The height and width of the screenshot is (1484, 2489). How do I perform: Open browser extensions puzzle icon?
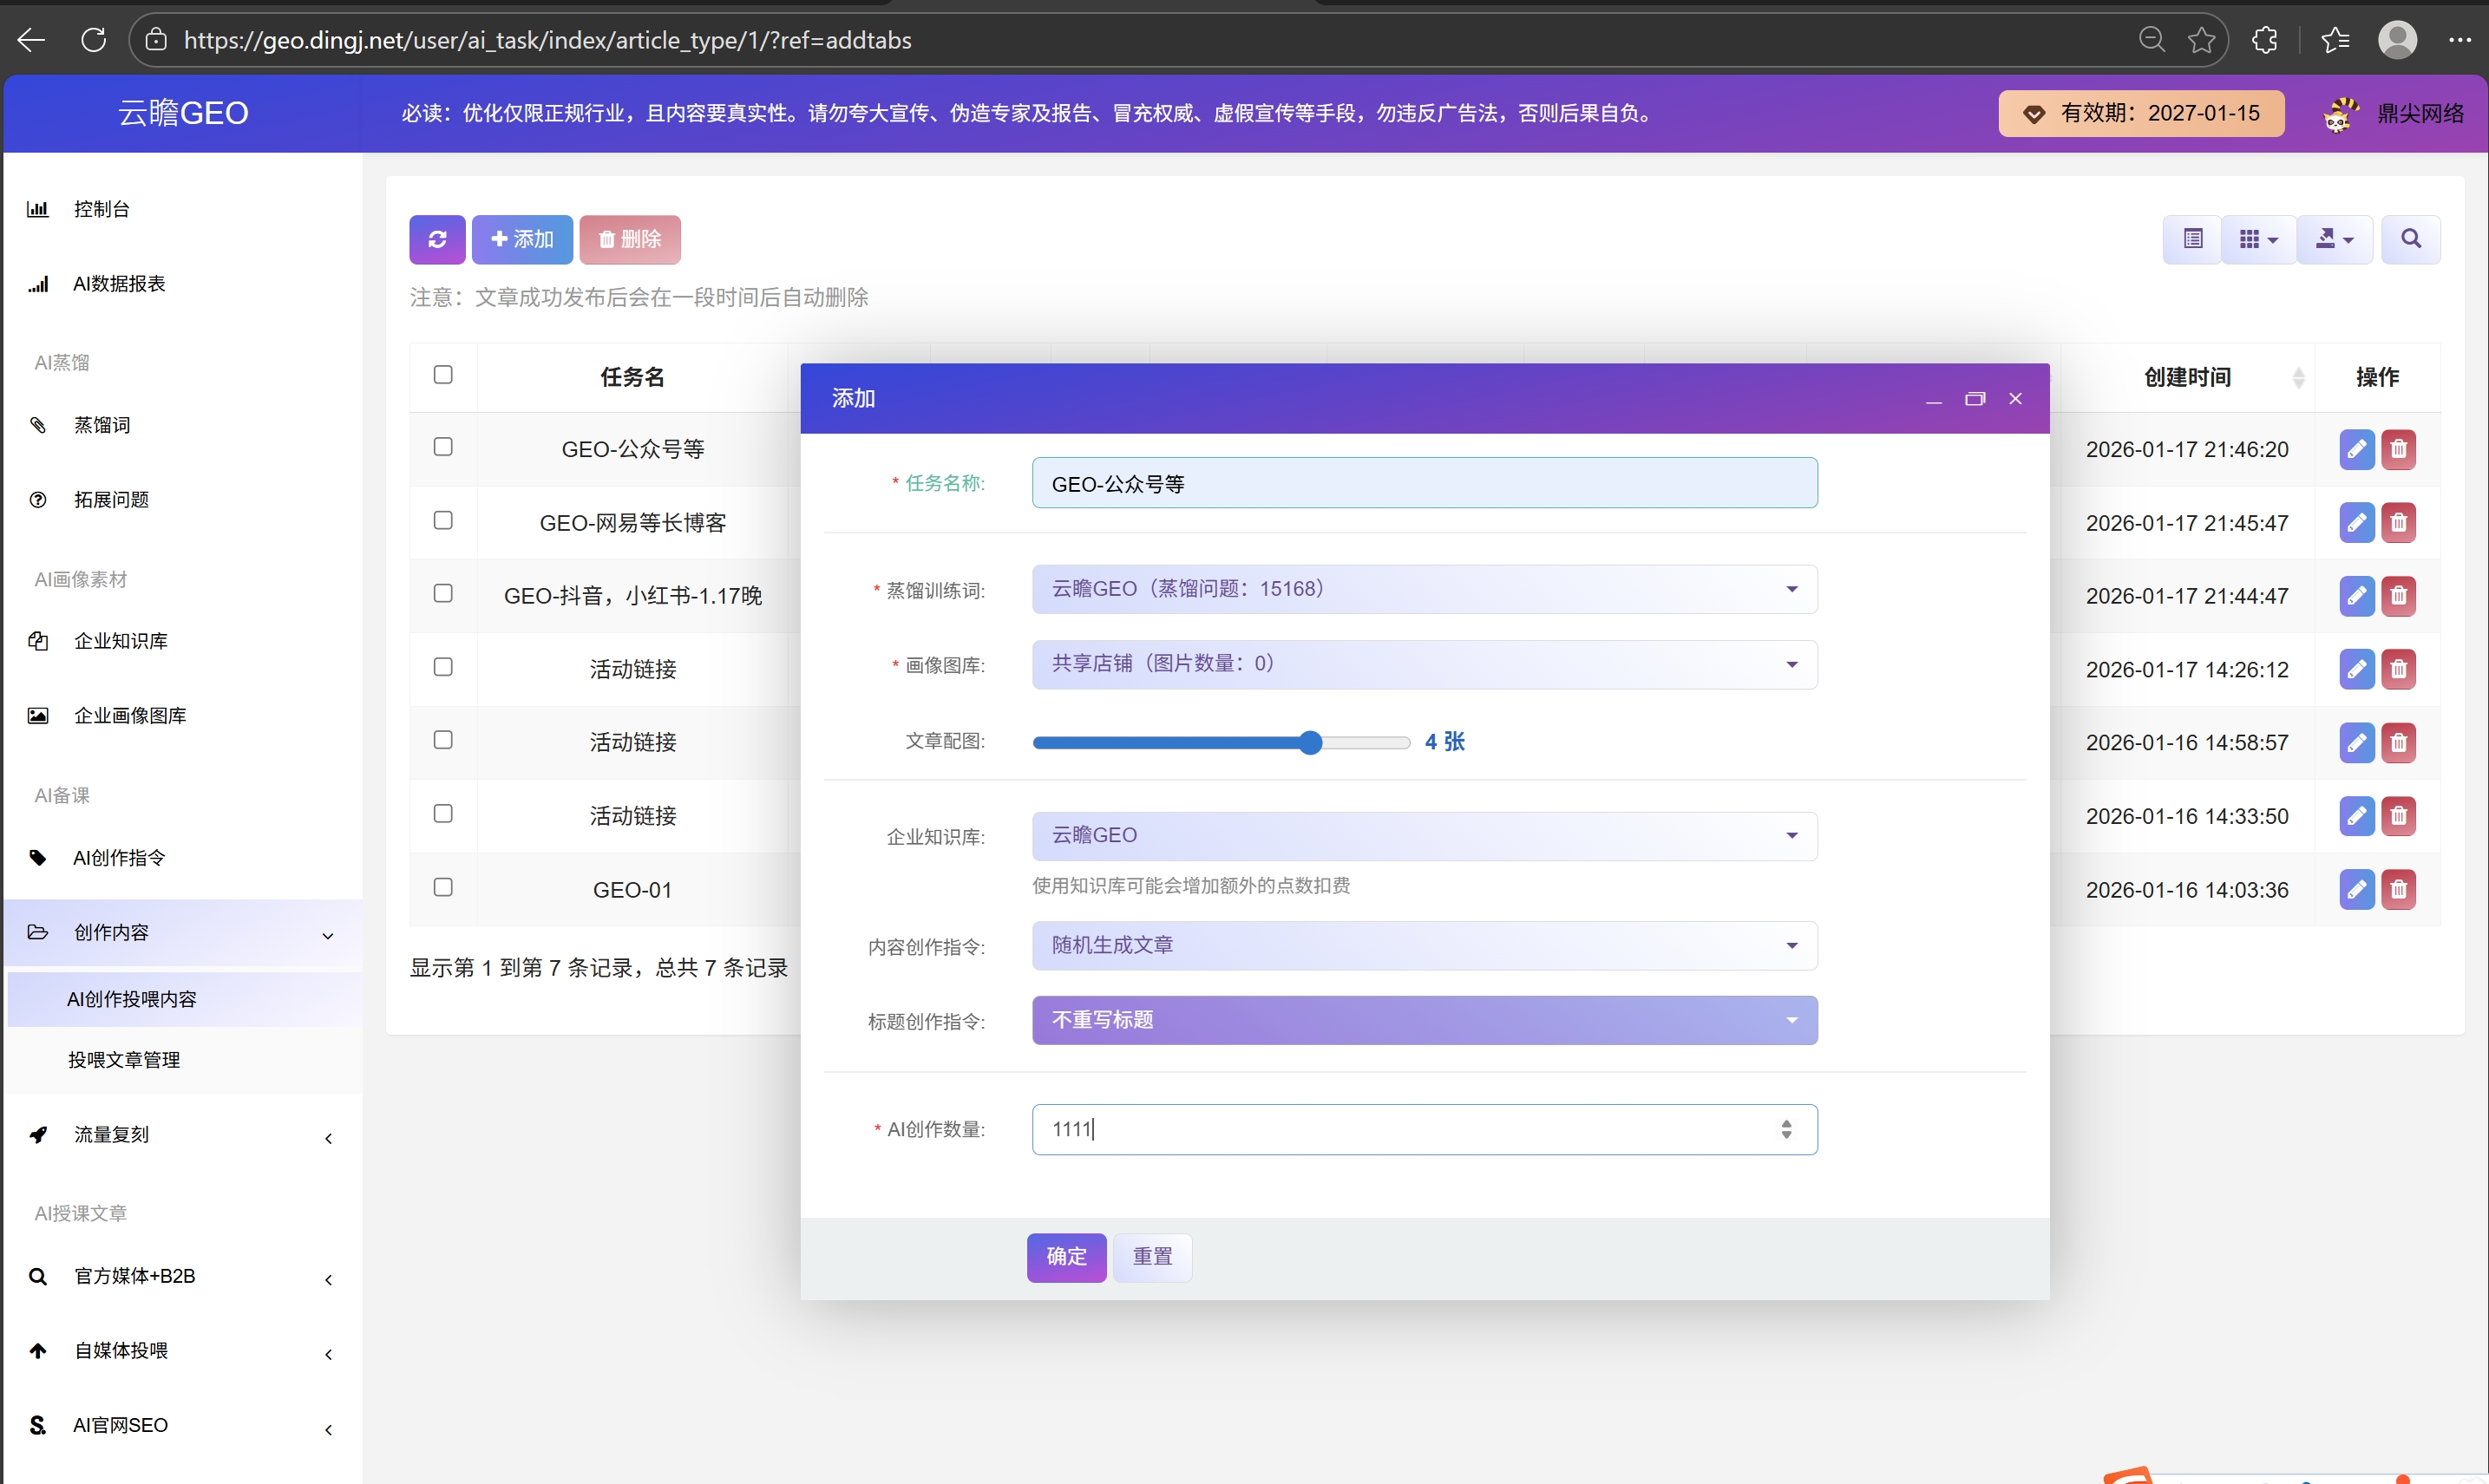coord(2265,40)
